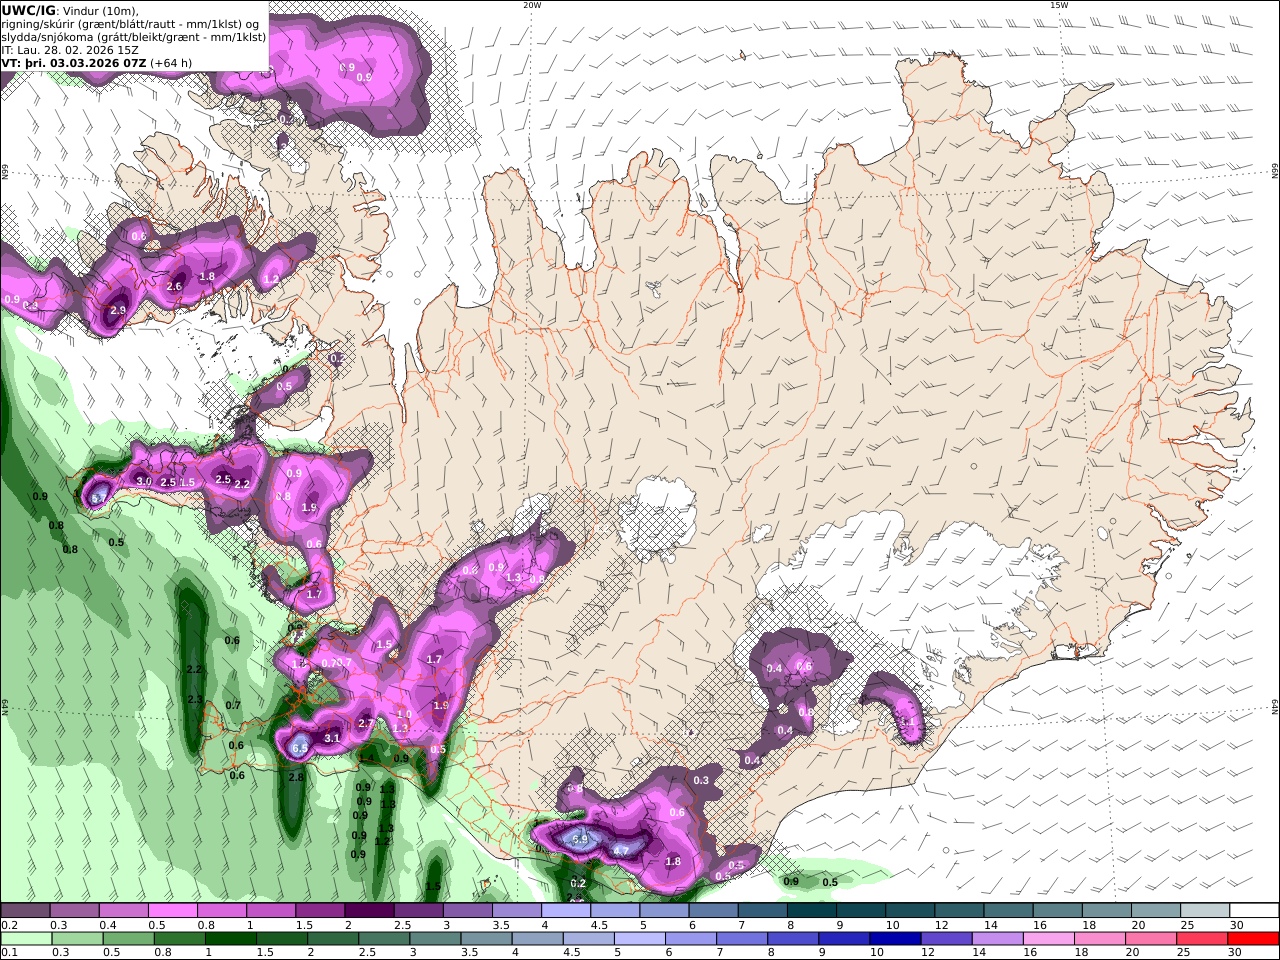Click the 2.7 snowfall value on the map
The height and width of the screenshot is (960, 1280).
[365, 723]
